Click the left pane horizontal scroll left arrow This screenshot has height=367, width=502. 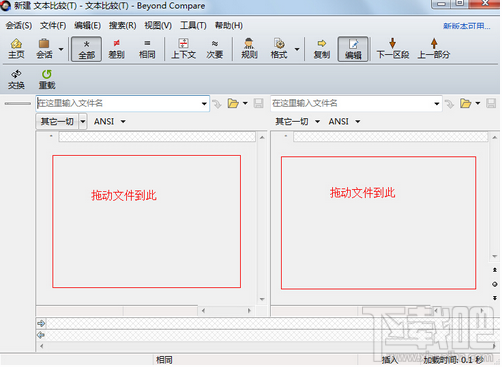point(203,311)
